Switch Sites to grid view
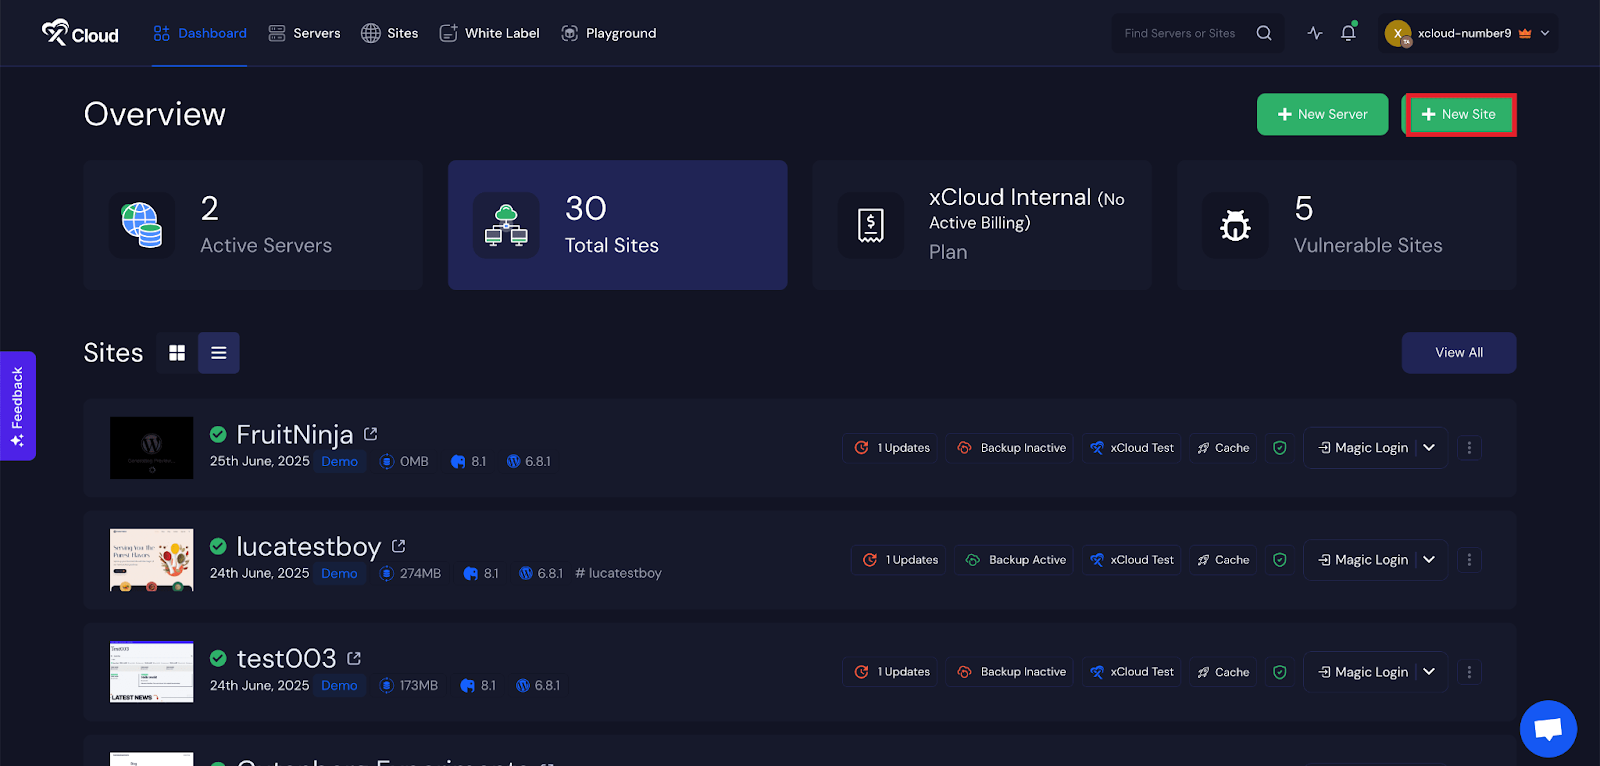 point(177,353)
